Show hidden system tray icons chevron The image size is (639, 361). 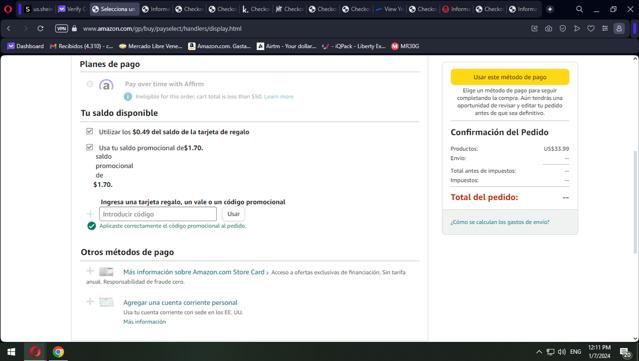539,352
